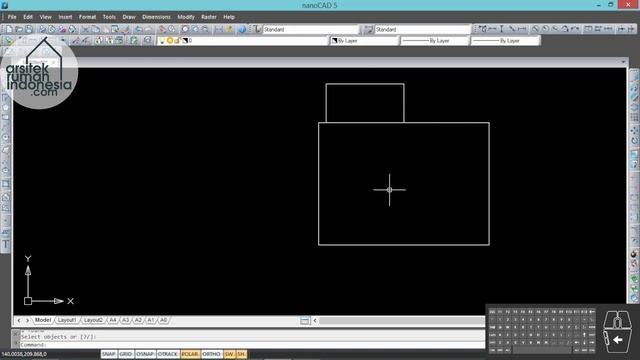Viewport: 640px width, 360px height.
Task: Open the lineweight By Layer dropdown
Action: click(505, 40)
